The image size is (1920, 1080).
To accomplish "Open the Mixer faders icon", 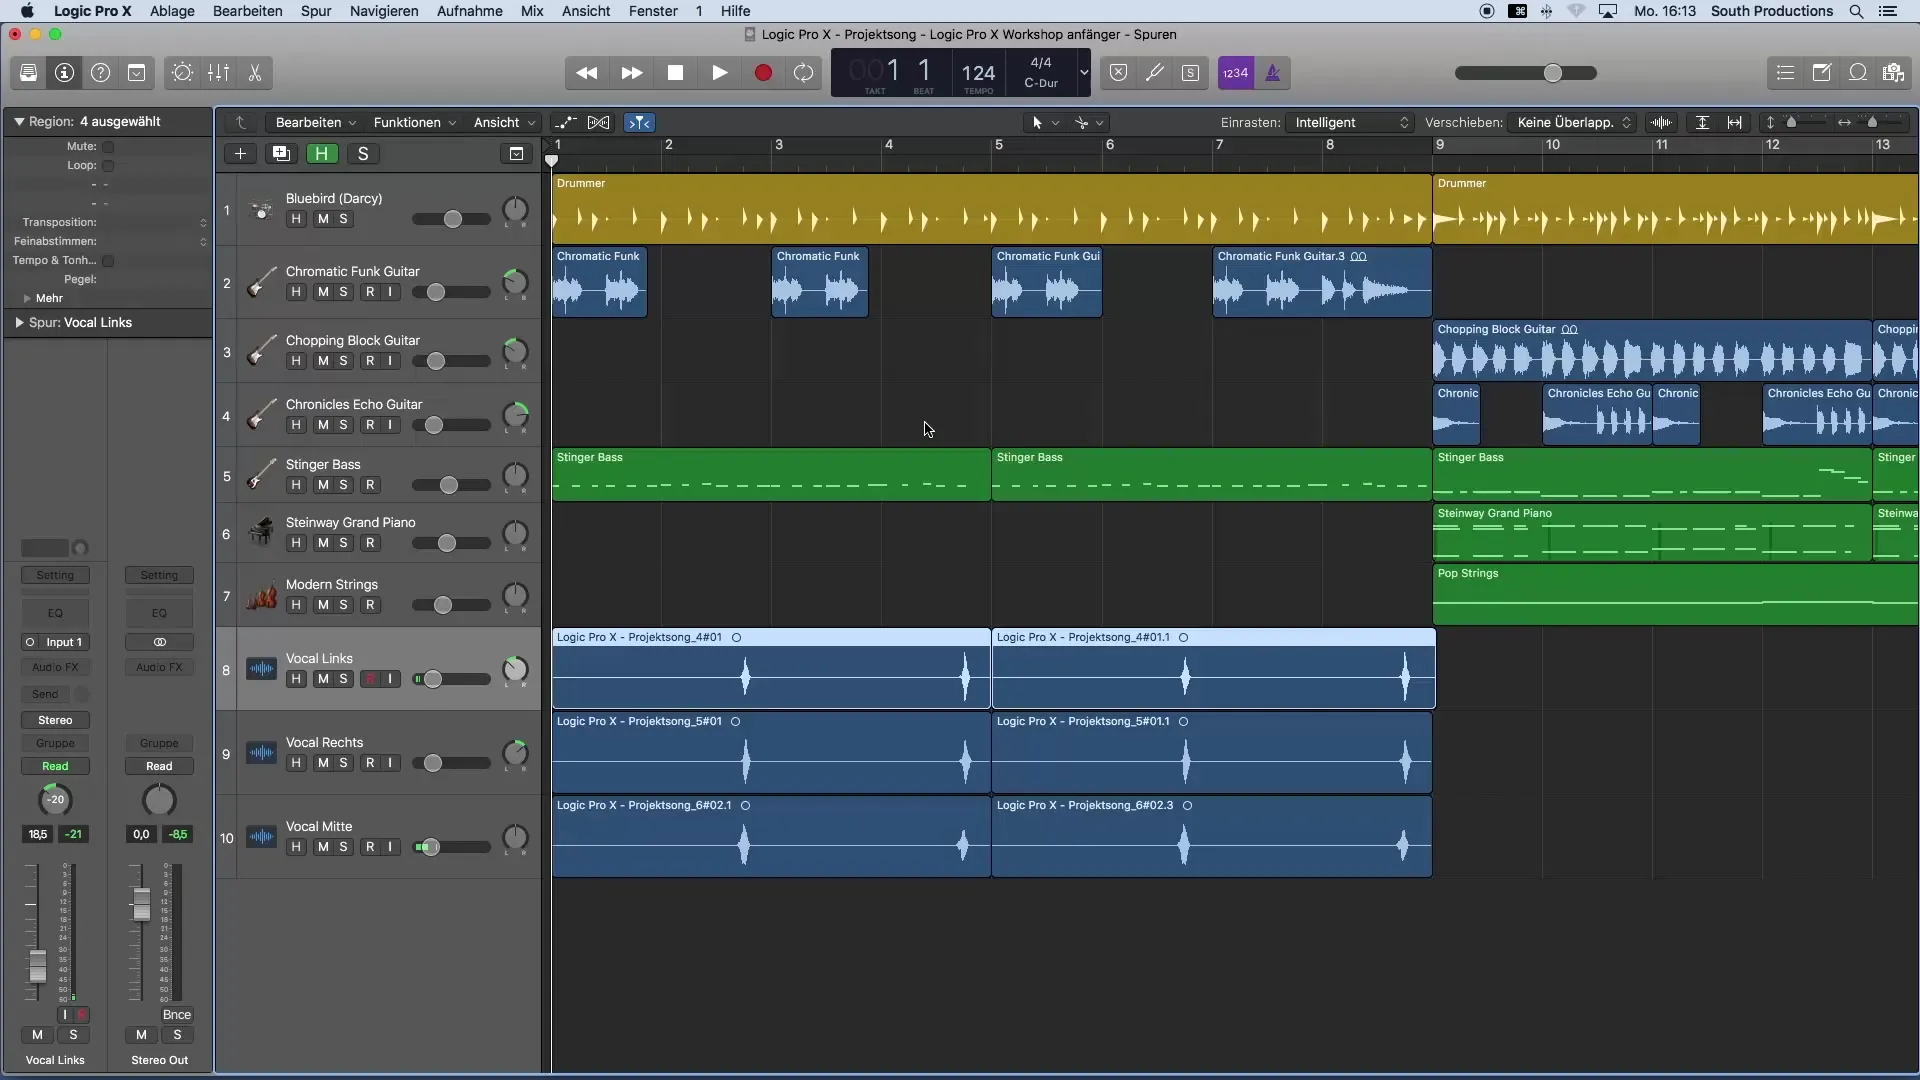I will pyautogui.click(x=218, y=73).
